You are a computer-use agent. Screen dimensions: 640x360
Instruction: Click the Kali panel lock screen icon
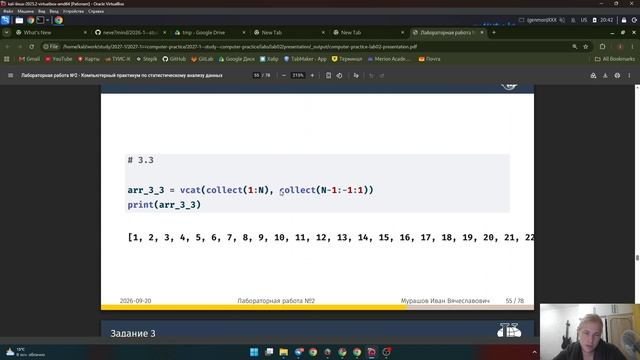coord(624,20)
